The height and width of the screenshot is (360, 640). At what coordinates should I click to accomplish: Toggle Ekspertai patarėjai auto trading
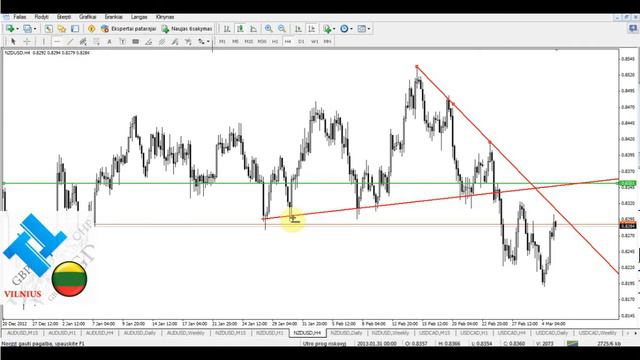tap(129, 29)
